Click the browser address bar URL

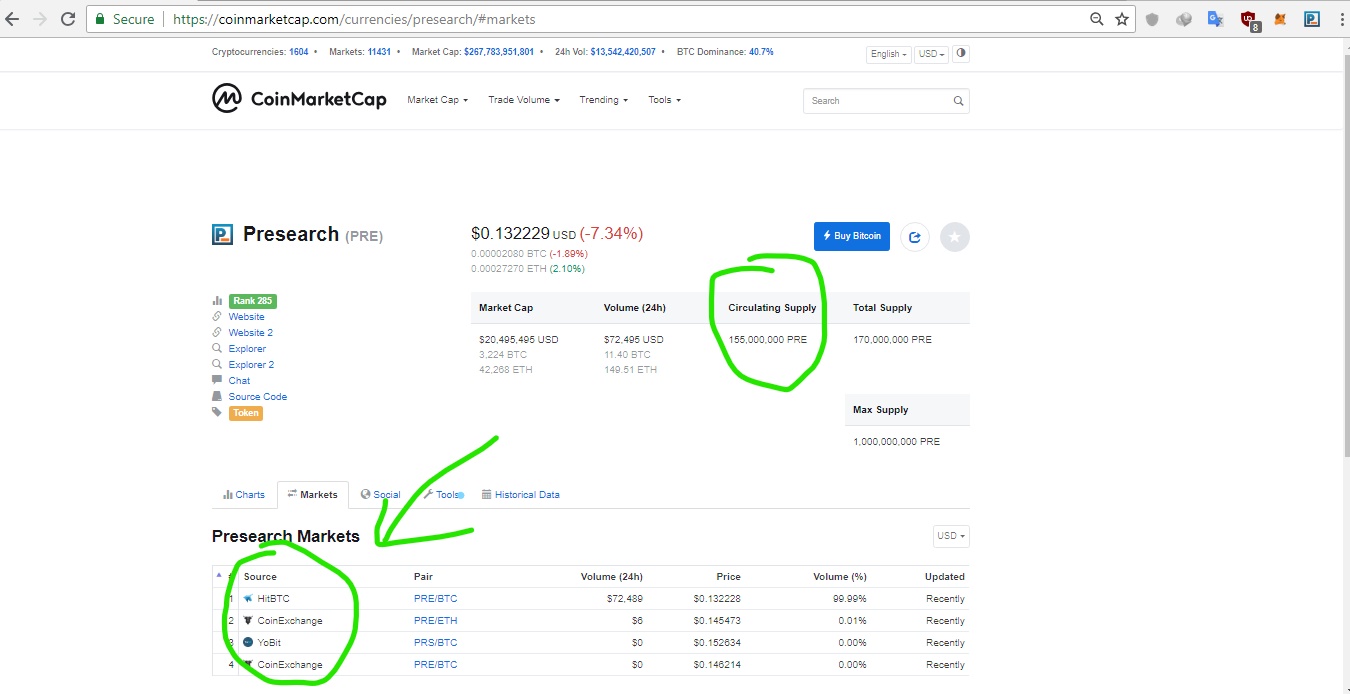click(354, 19)
